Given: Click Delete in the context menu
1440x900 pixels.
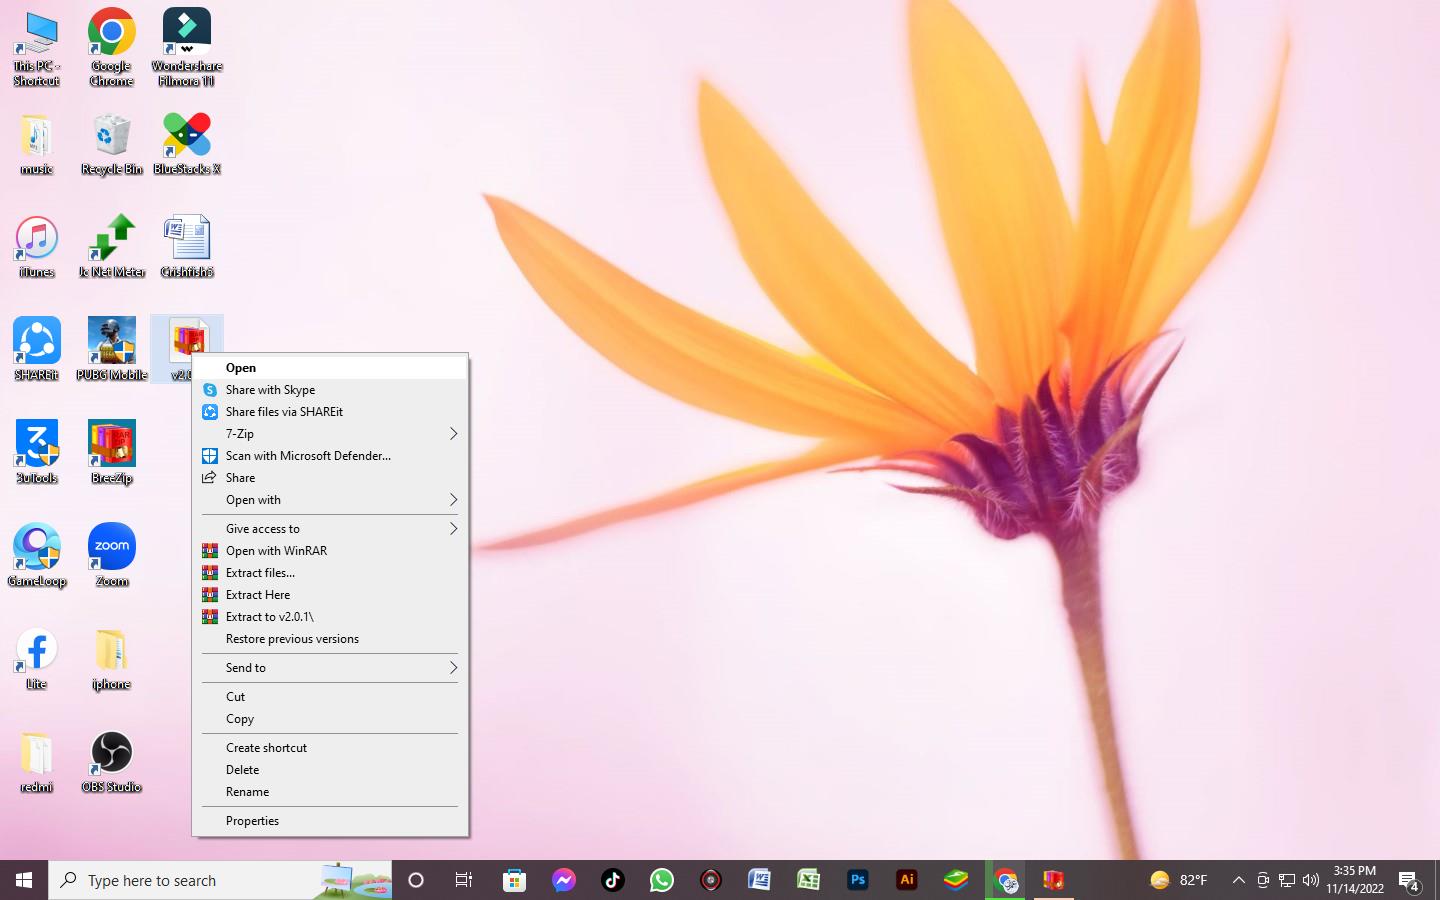Looking at the screenshot, I should click(x=242, y=770).
